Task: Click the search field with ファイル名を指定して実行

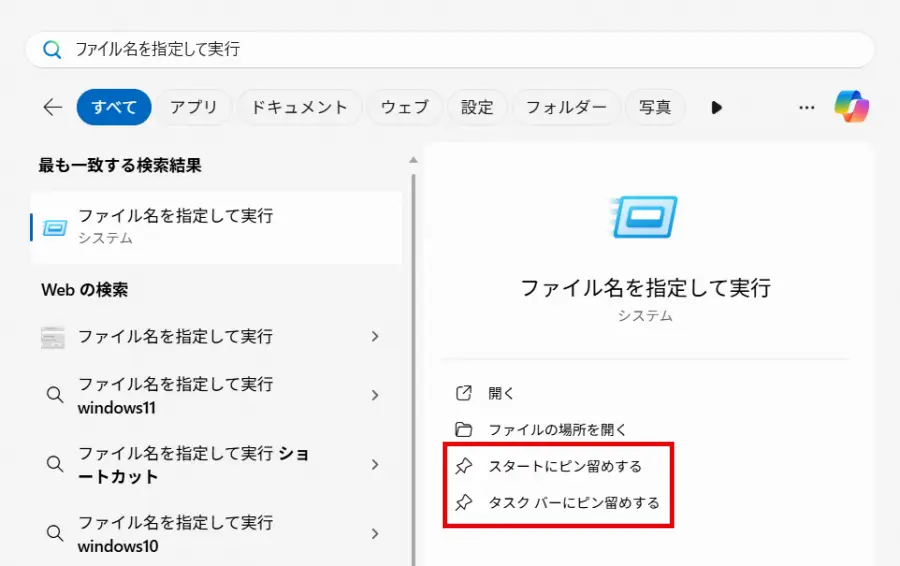Action: [x=450, y=49]
